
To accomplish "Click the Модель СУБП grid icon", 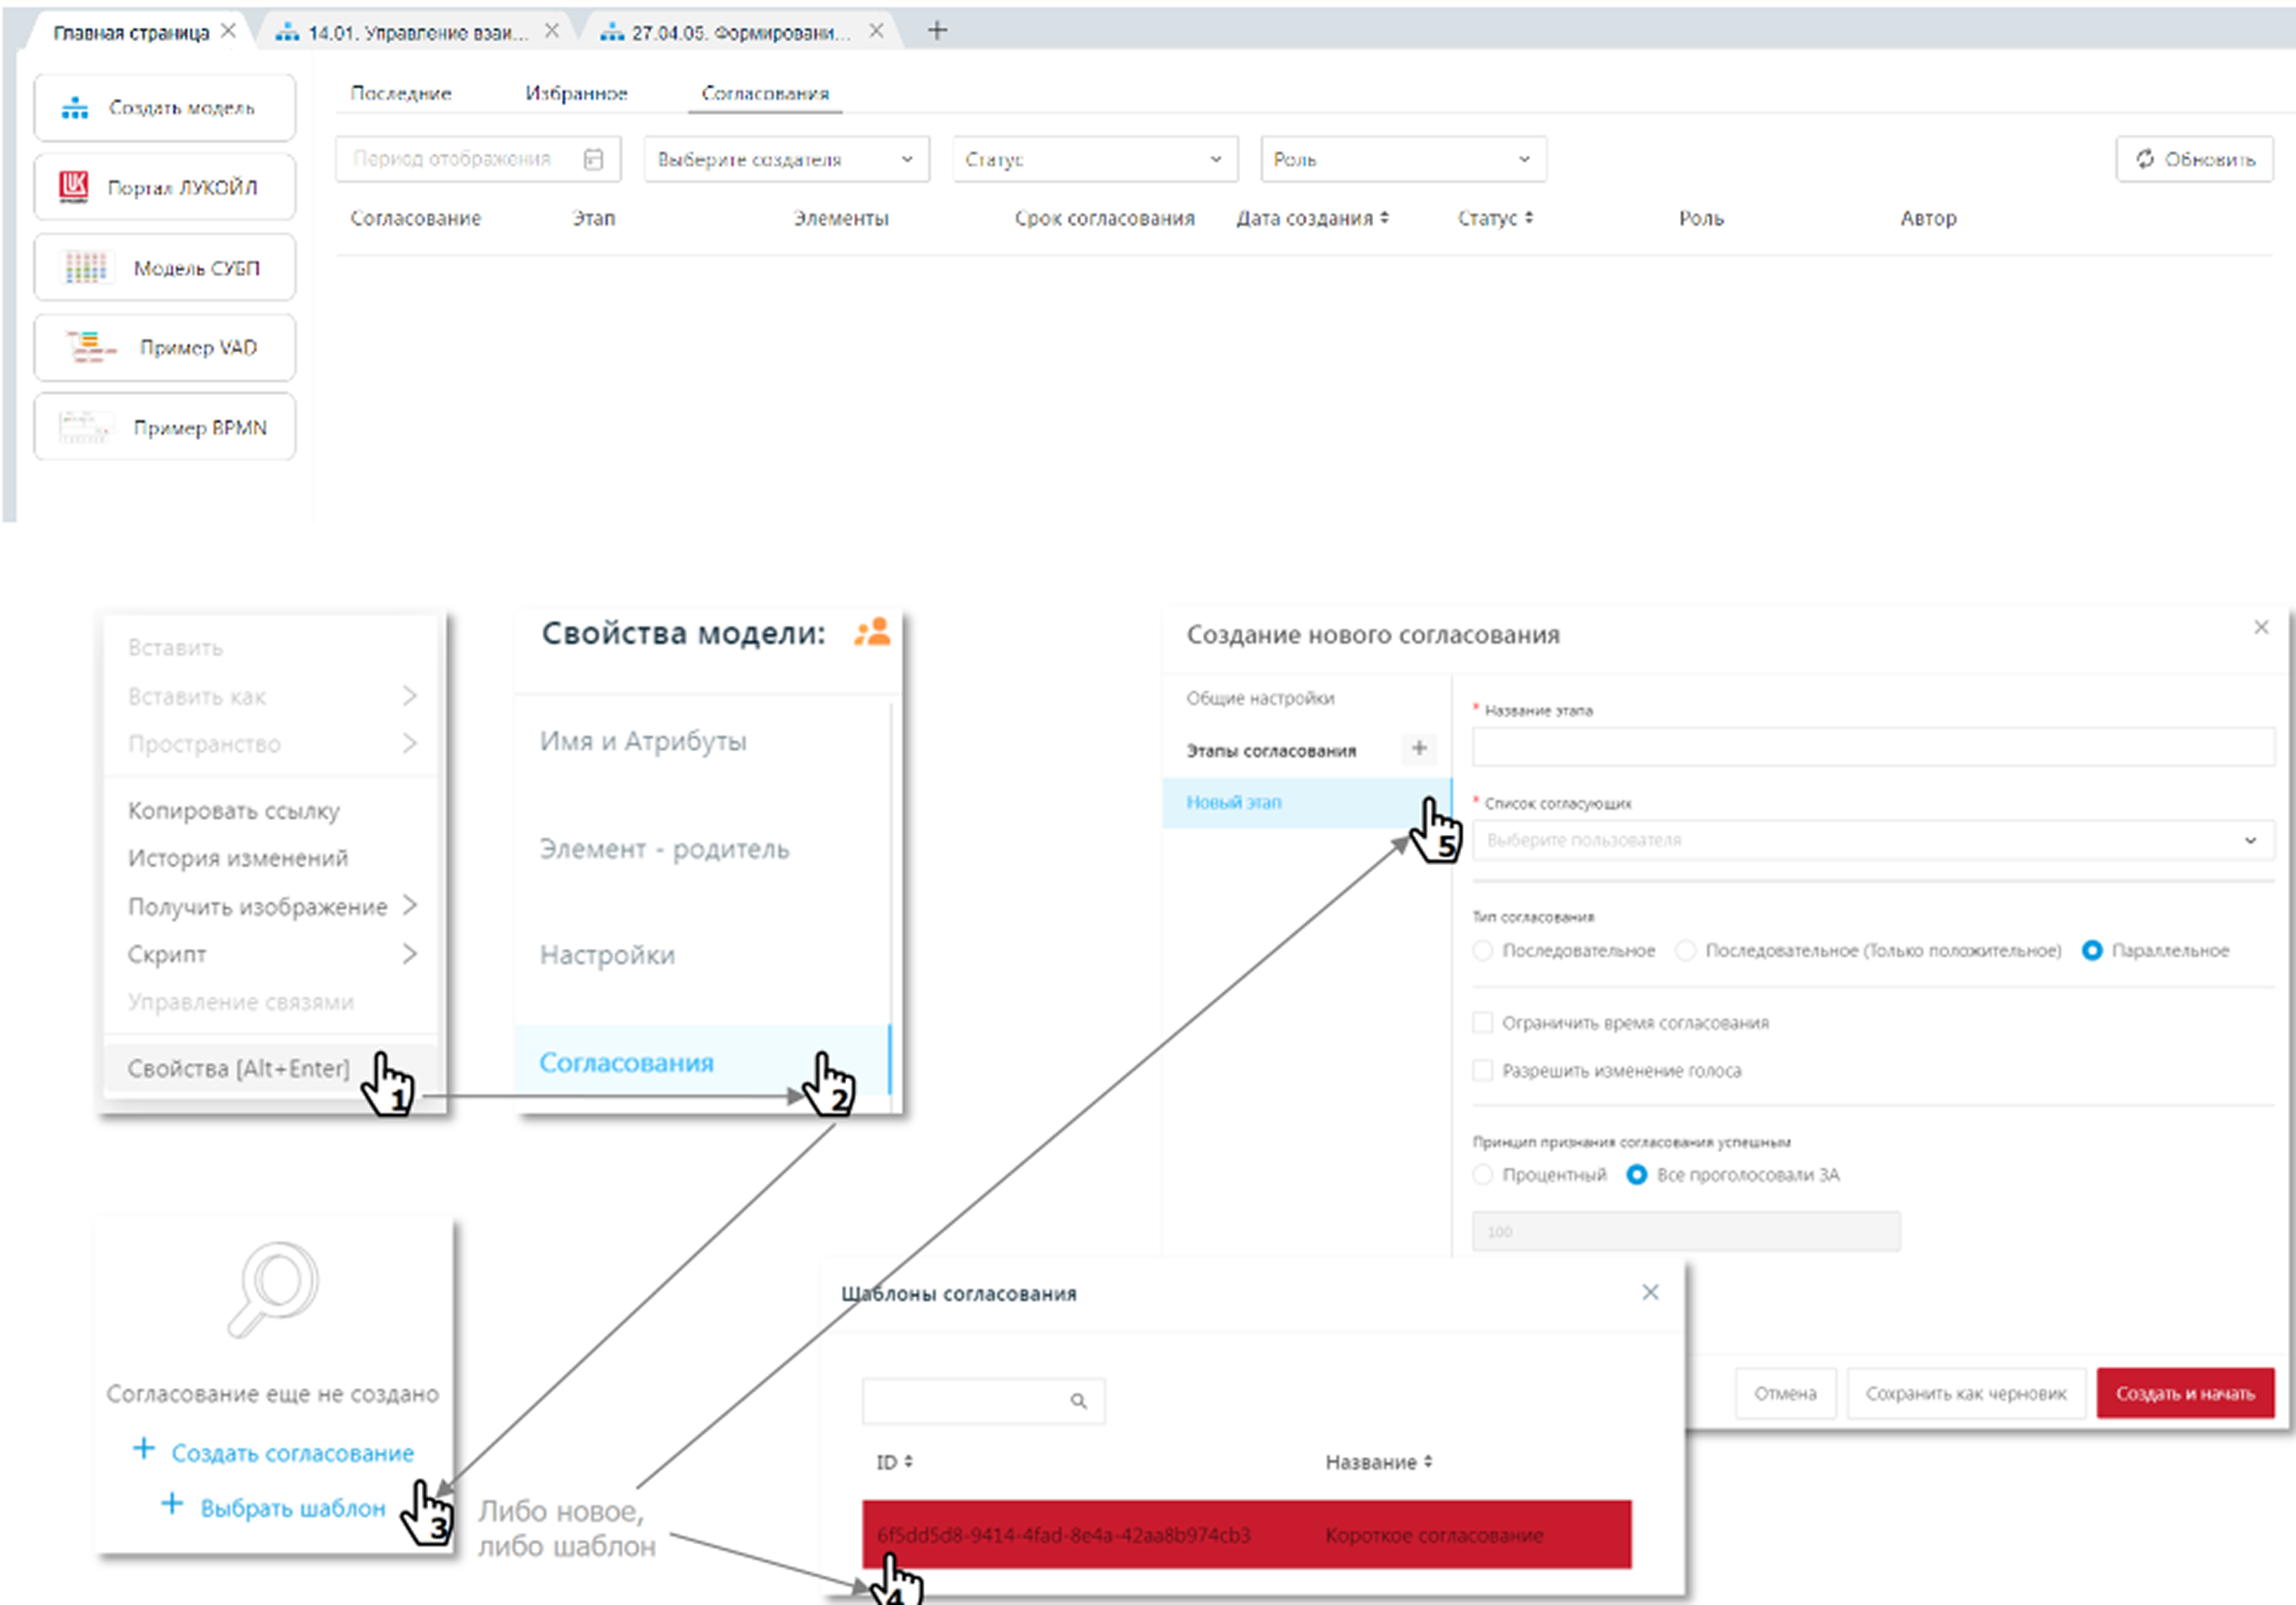I will tap(86, 267).
